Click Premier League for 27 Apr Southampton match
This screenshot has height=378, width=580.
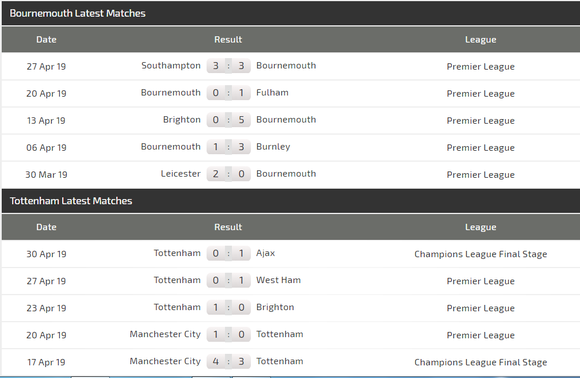[480, 67]
